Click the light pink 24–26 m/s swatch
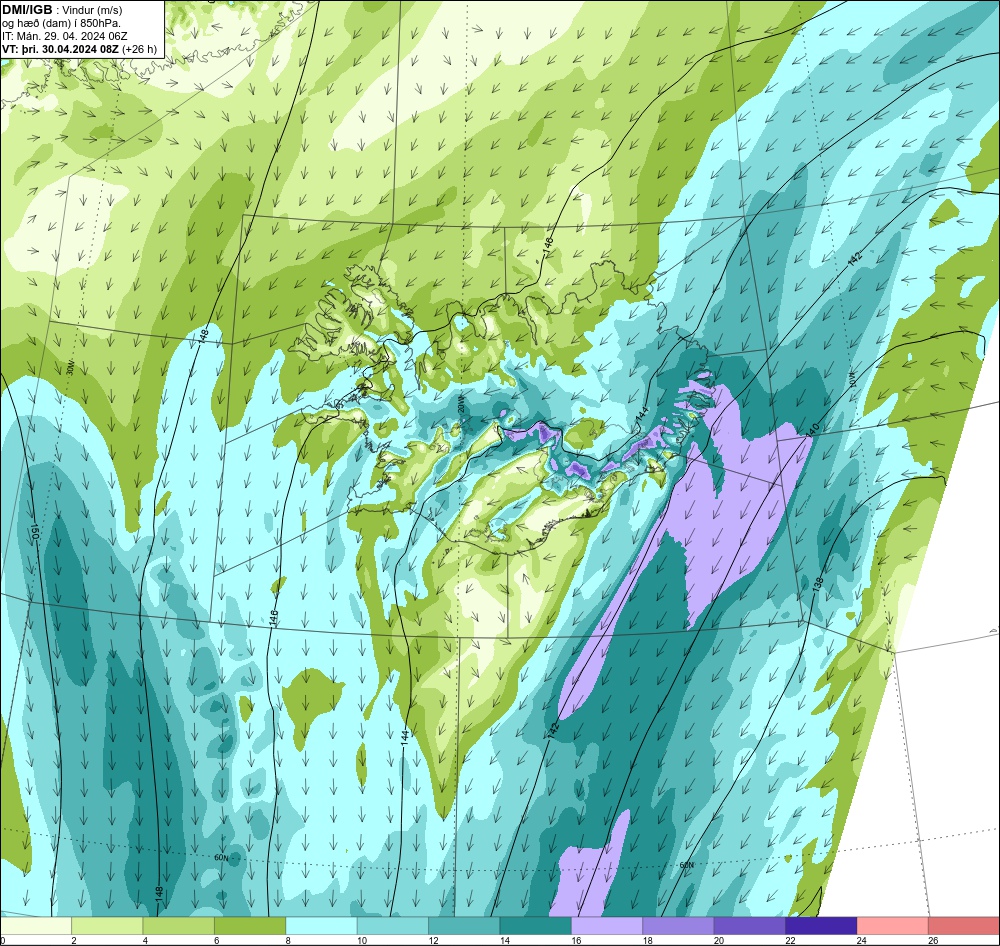Image resolution: width=1000 pixels, height=946 pixels. tap(893, 926)
